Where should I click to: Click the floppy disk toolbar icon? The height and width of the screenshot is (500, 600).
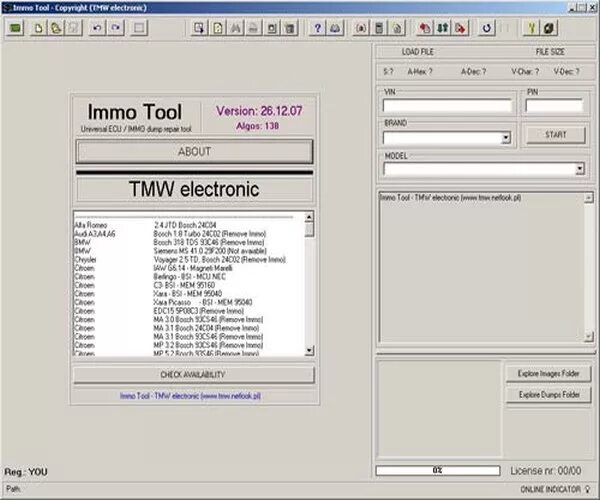272,28
